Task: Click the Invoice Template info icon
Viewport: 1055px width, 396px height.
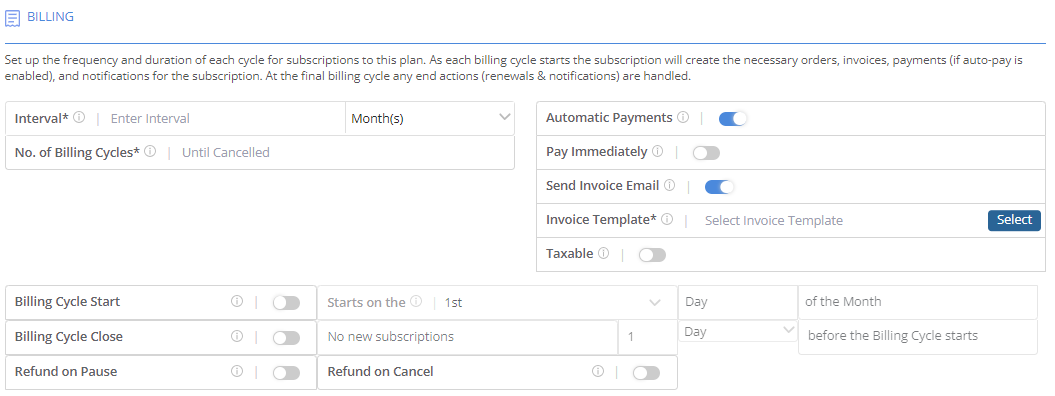Action: 667,219
